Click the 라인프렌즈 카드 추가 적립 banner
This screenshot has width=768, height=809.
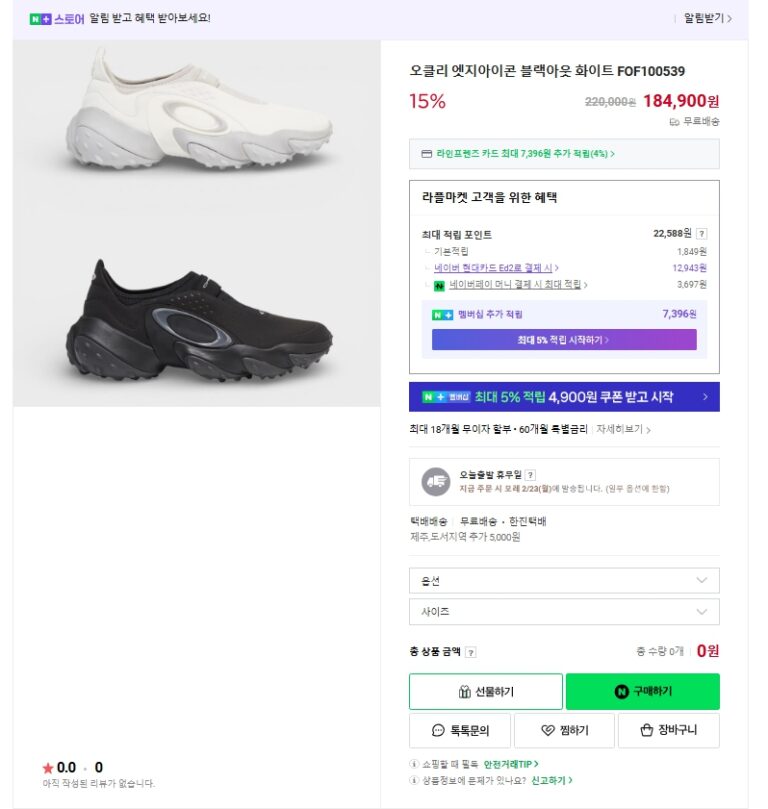point(564,154)
